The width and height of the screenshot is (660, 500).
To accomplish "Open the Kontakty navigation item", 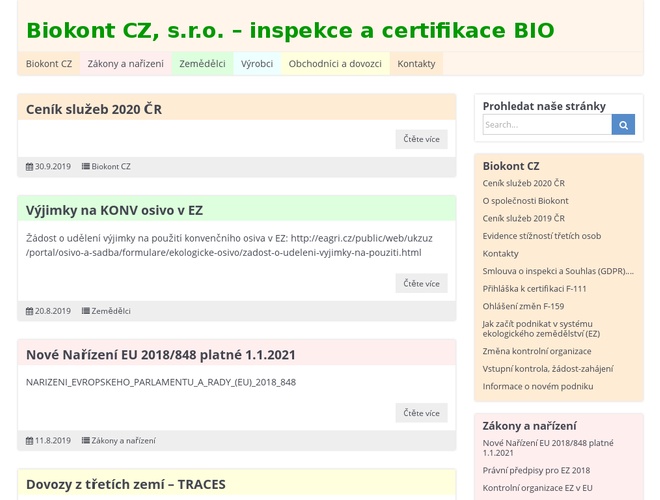I will (416, 64).
